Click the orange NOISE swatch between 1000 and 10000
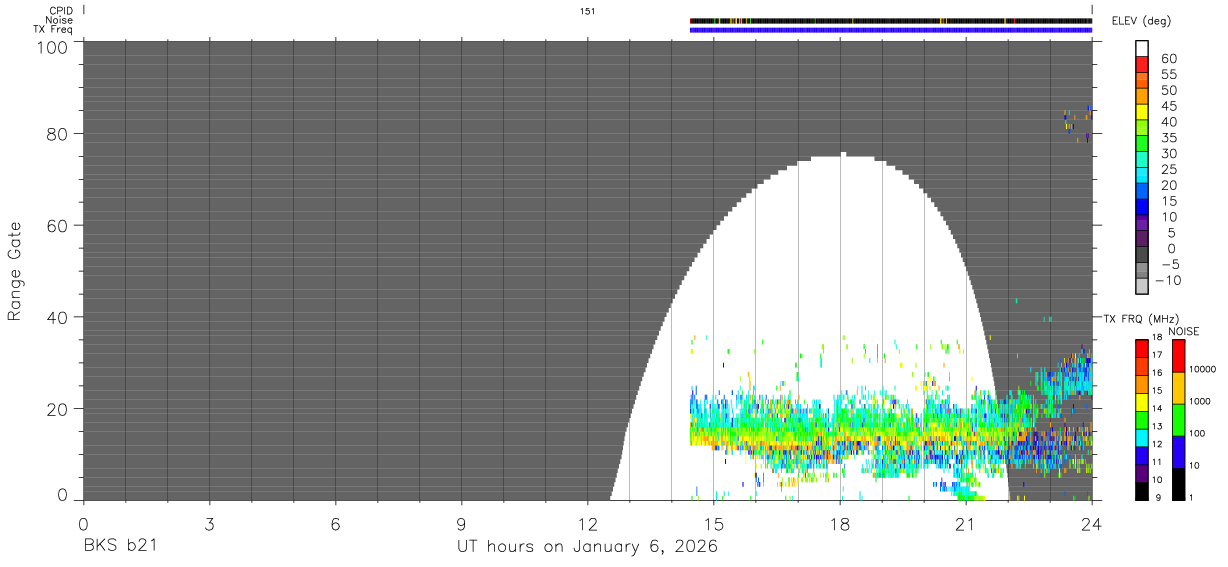 point(1178,388)
